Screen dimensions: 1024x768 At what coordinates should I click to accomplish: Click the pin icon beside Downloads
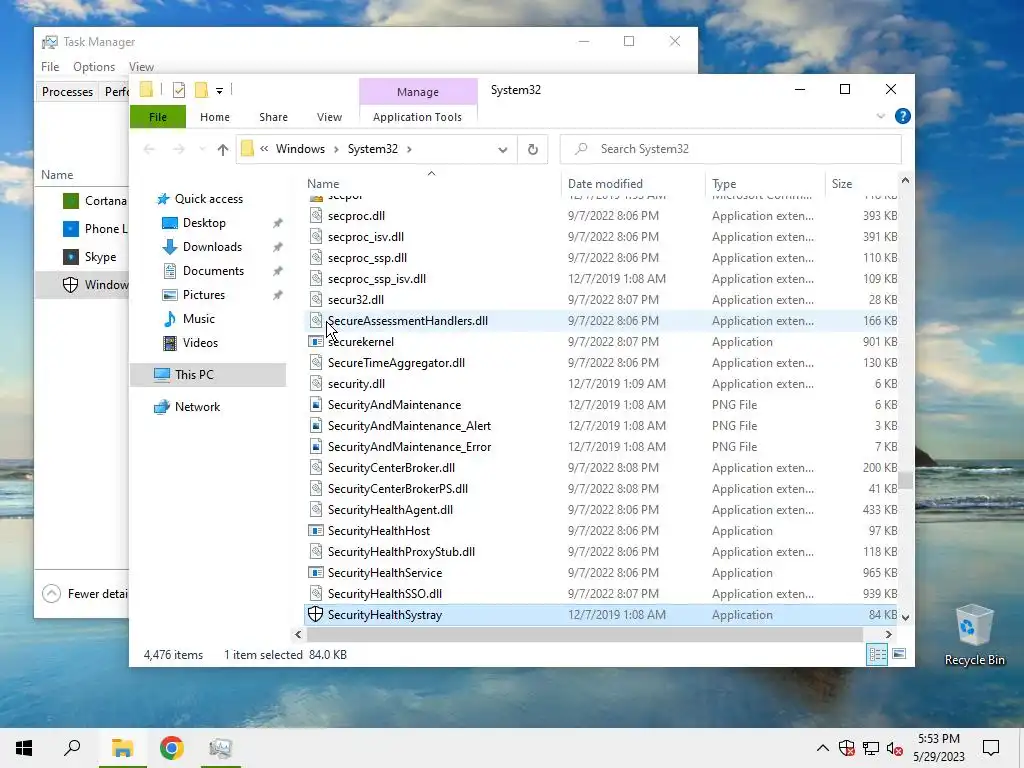tap(278, 248)
